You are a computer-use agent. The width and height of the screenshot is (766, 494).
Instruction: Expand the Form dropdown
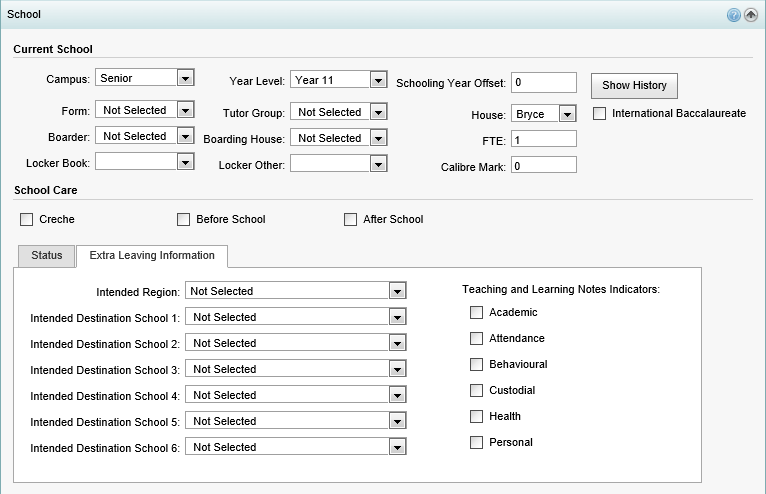(145, 110)
